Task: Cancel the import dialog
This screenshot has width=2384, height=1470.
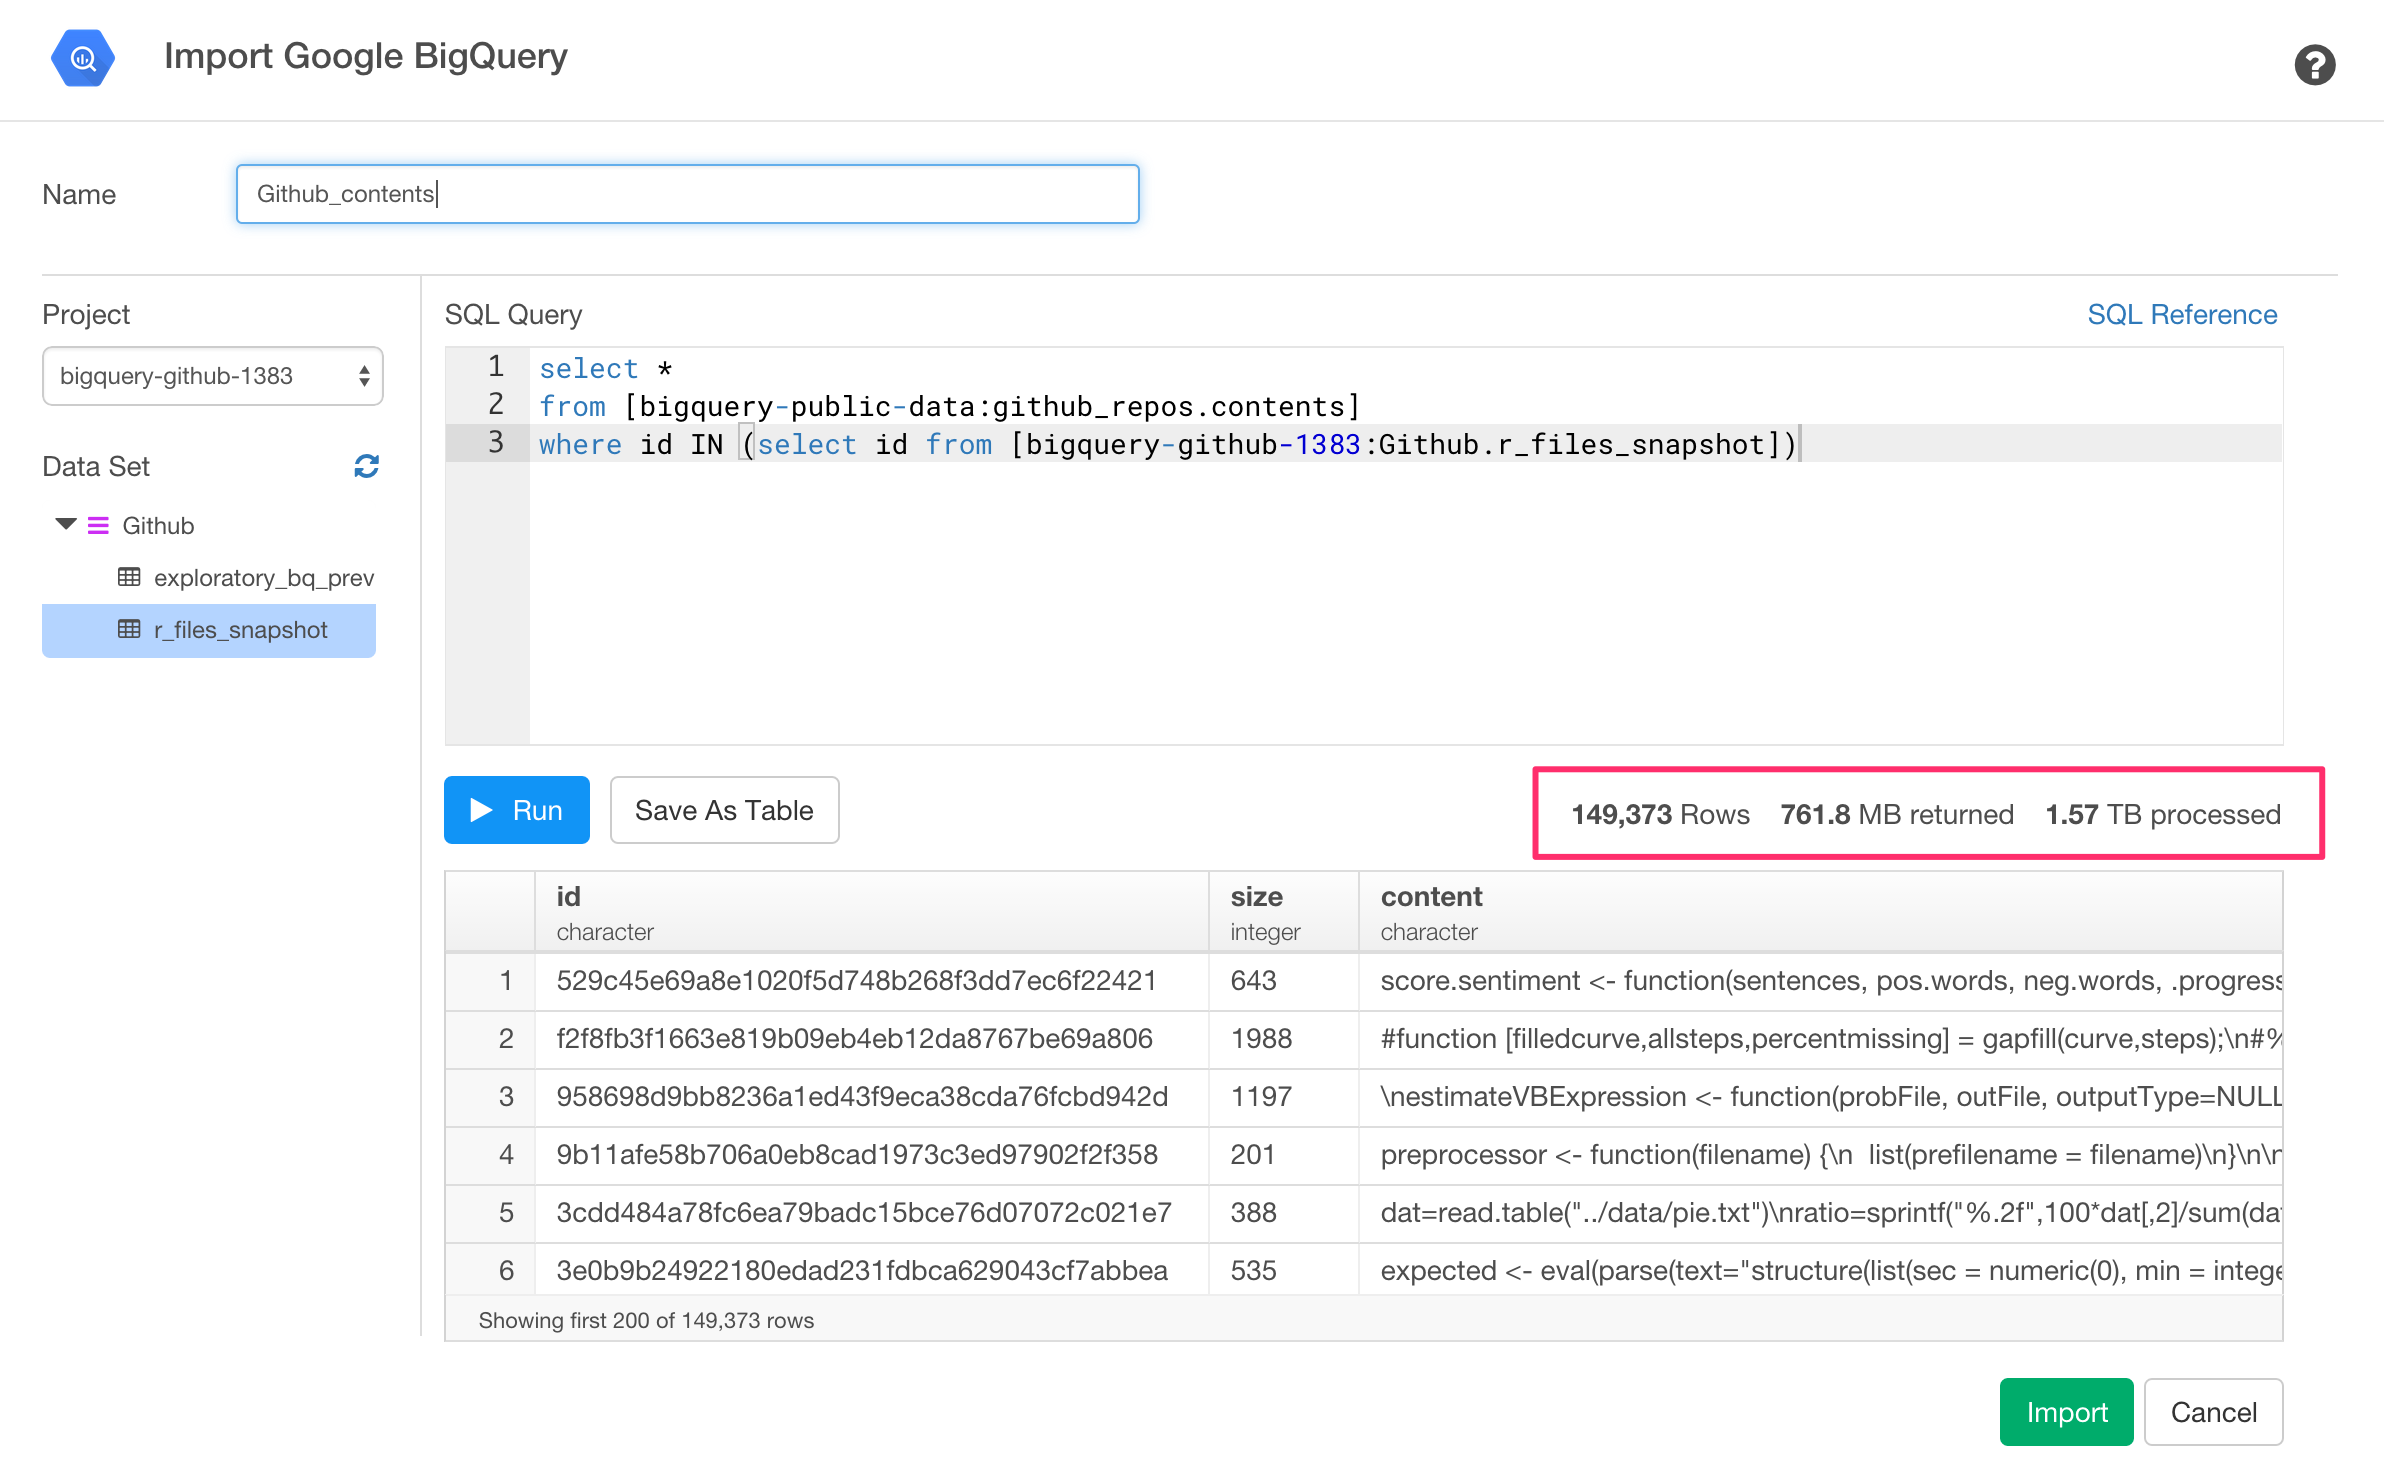Action: click(x=2213, y=1412)
